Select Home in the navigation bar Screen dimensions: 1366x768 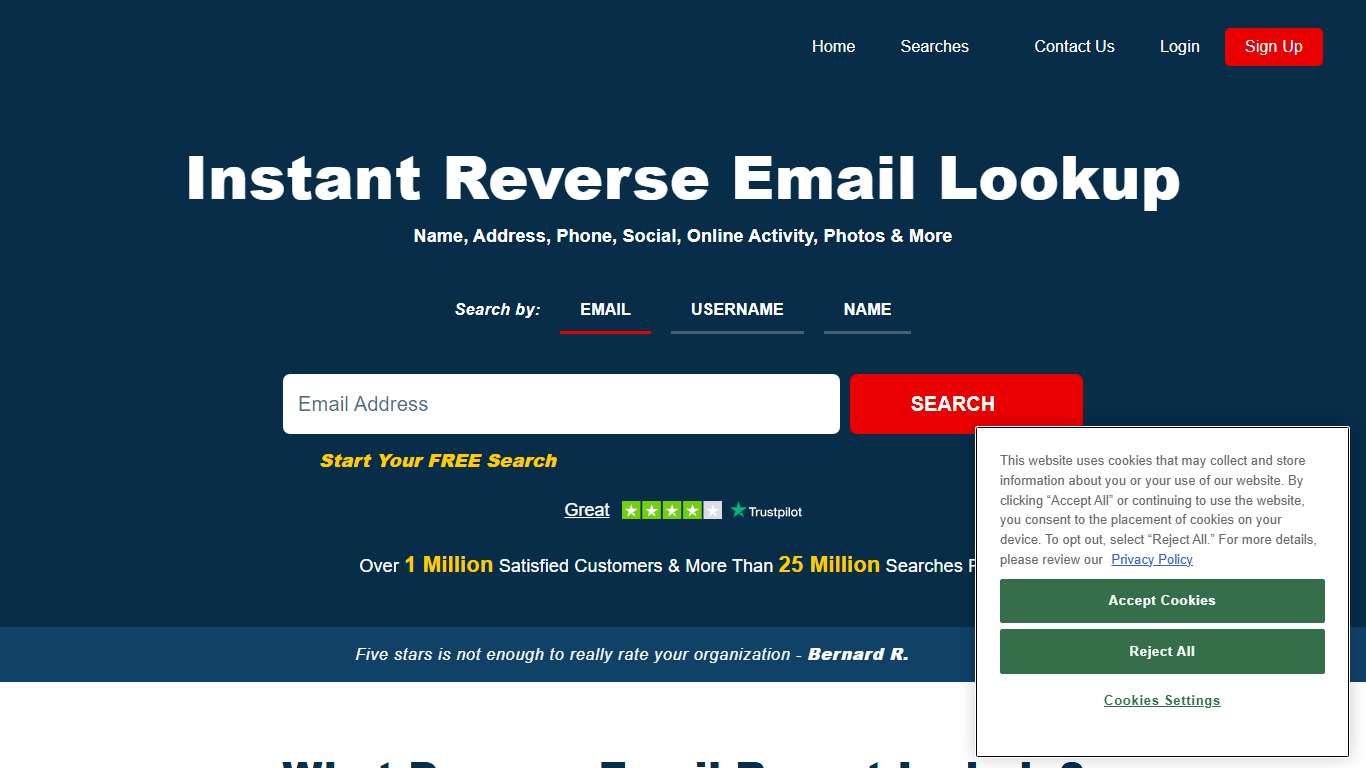click(833, 46)
